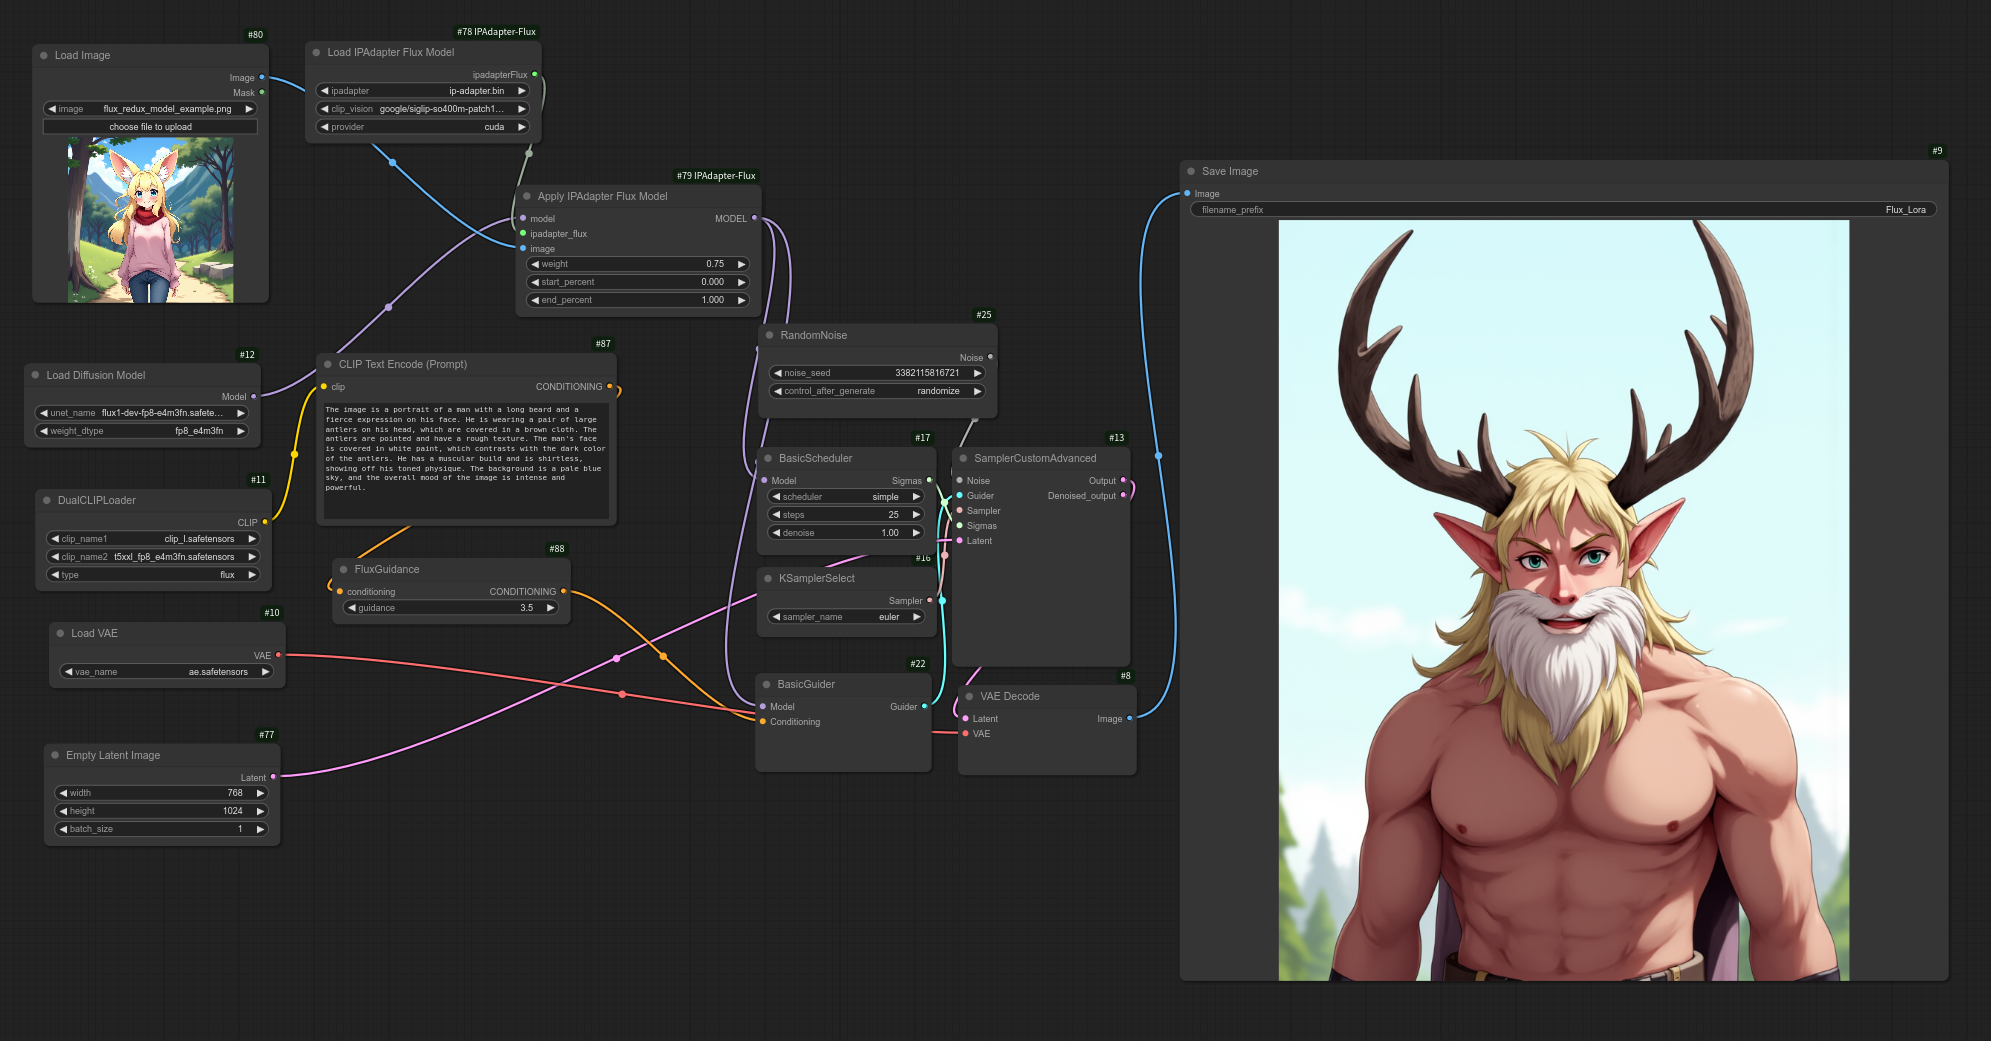1991x1041 pixels.
Task: Click the CLIP output port on DualCLIPLoader
Action: pos(265,522)
